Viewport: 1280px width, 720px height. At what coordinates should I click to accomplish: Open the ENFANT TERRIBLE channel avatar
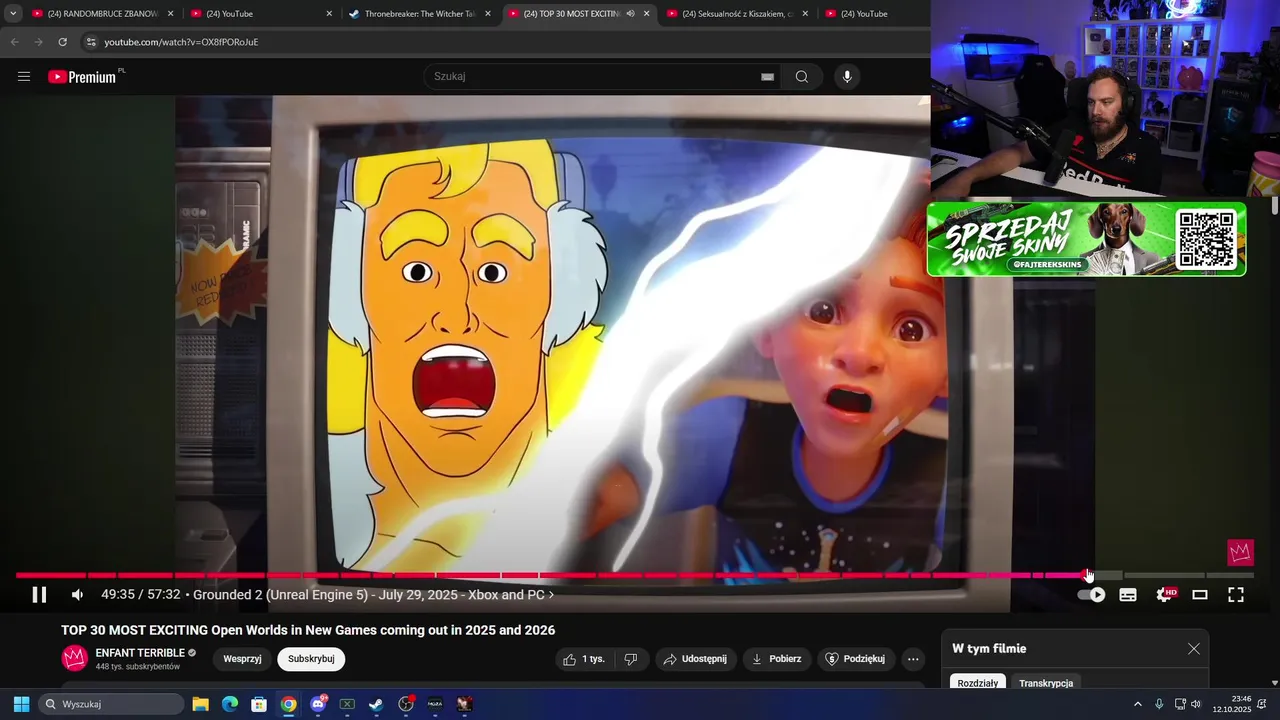tap(75, 658)
